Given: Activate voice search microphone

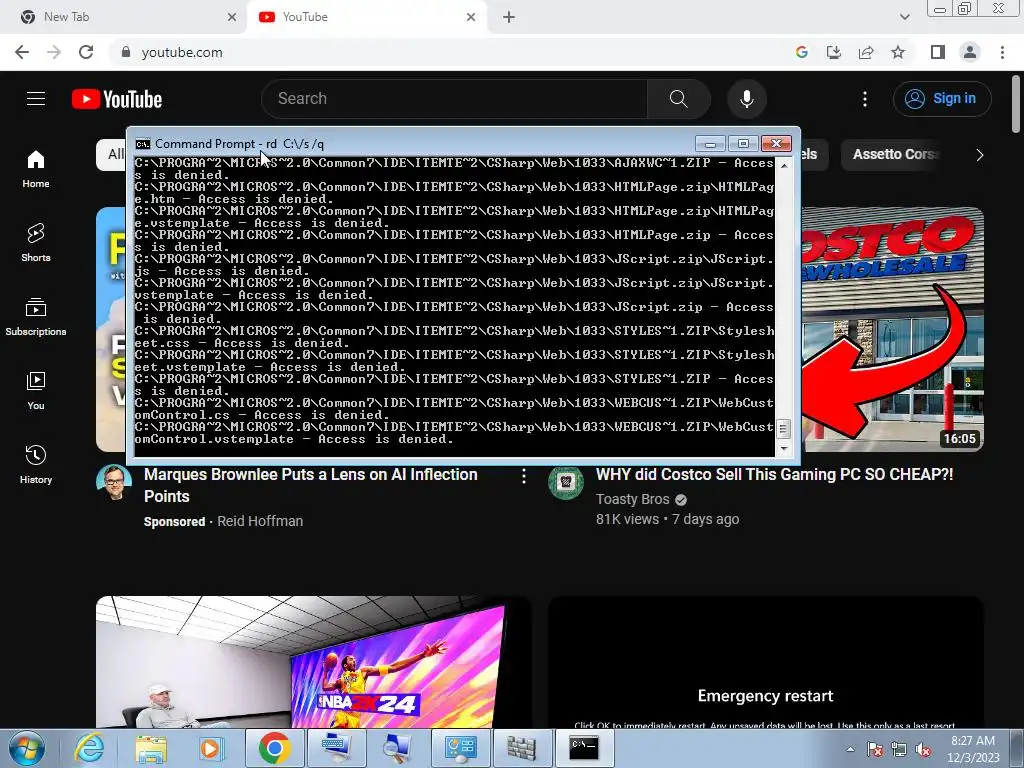Looking at the screenshot, I should coord(747,99).
